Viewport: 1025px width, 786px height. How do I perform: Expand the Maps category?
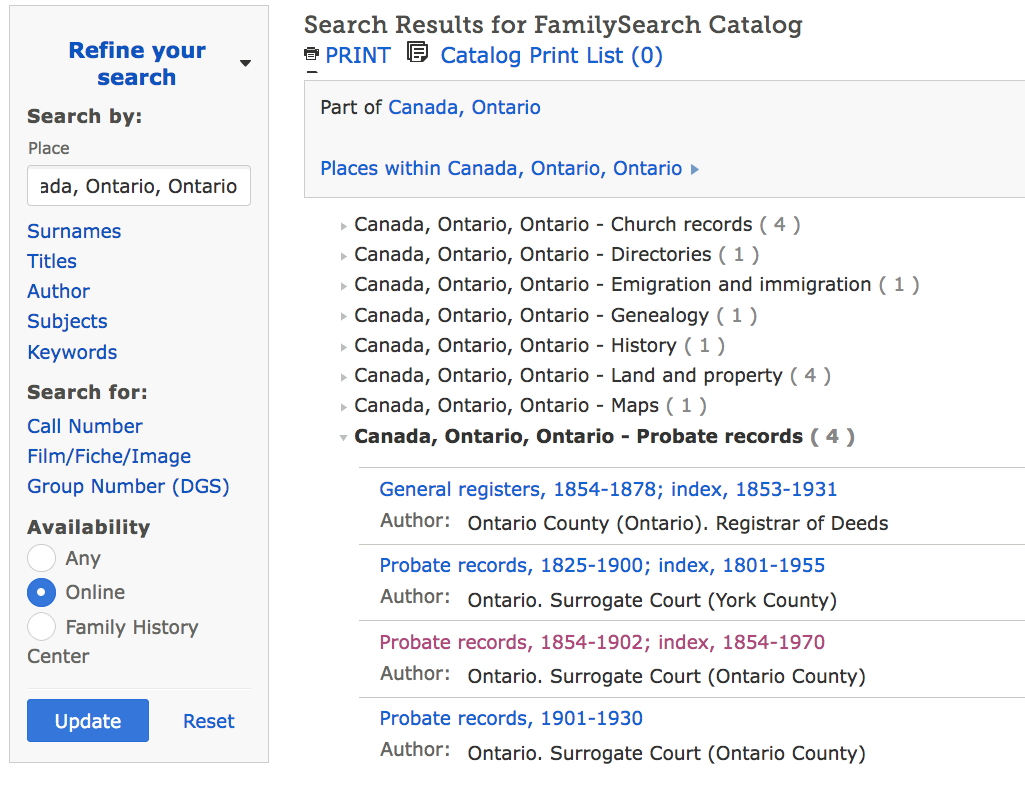pos(344,407)
